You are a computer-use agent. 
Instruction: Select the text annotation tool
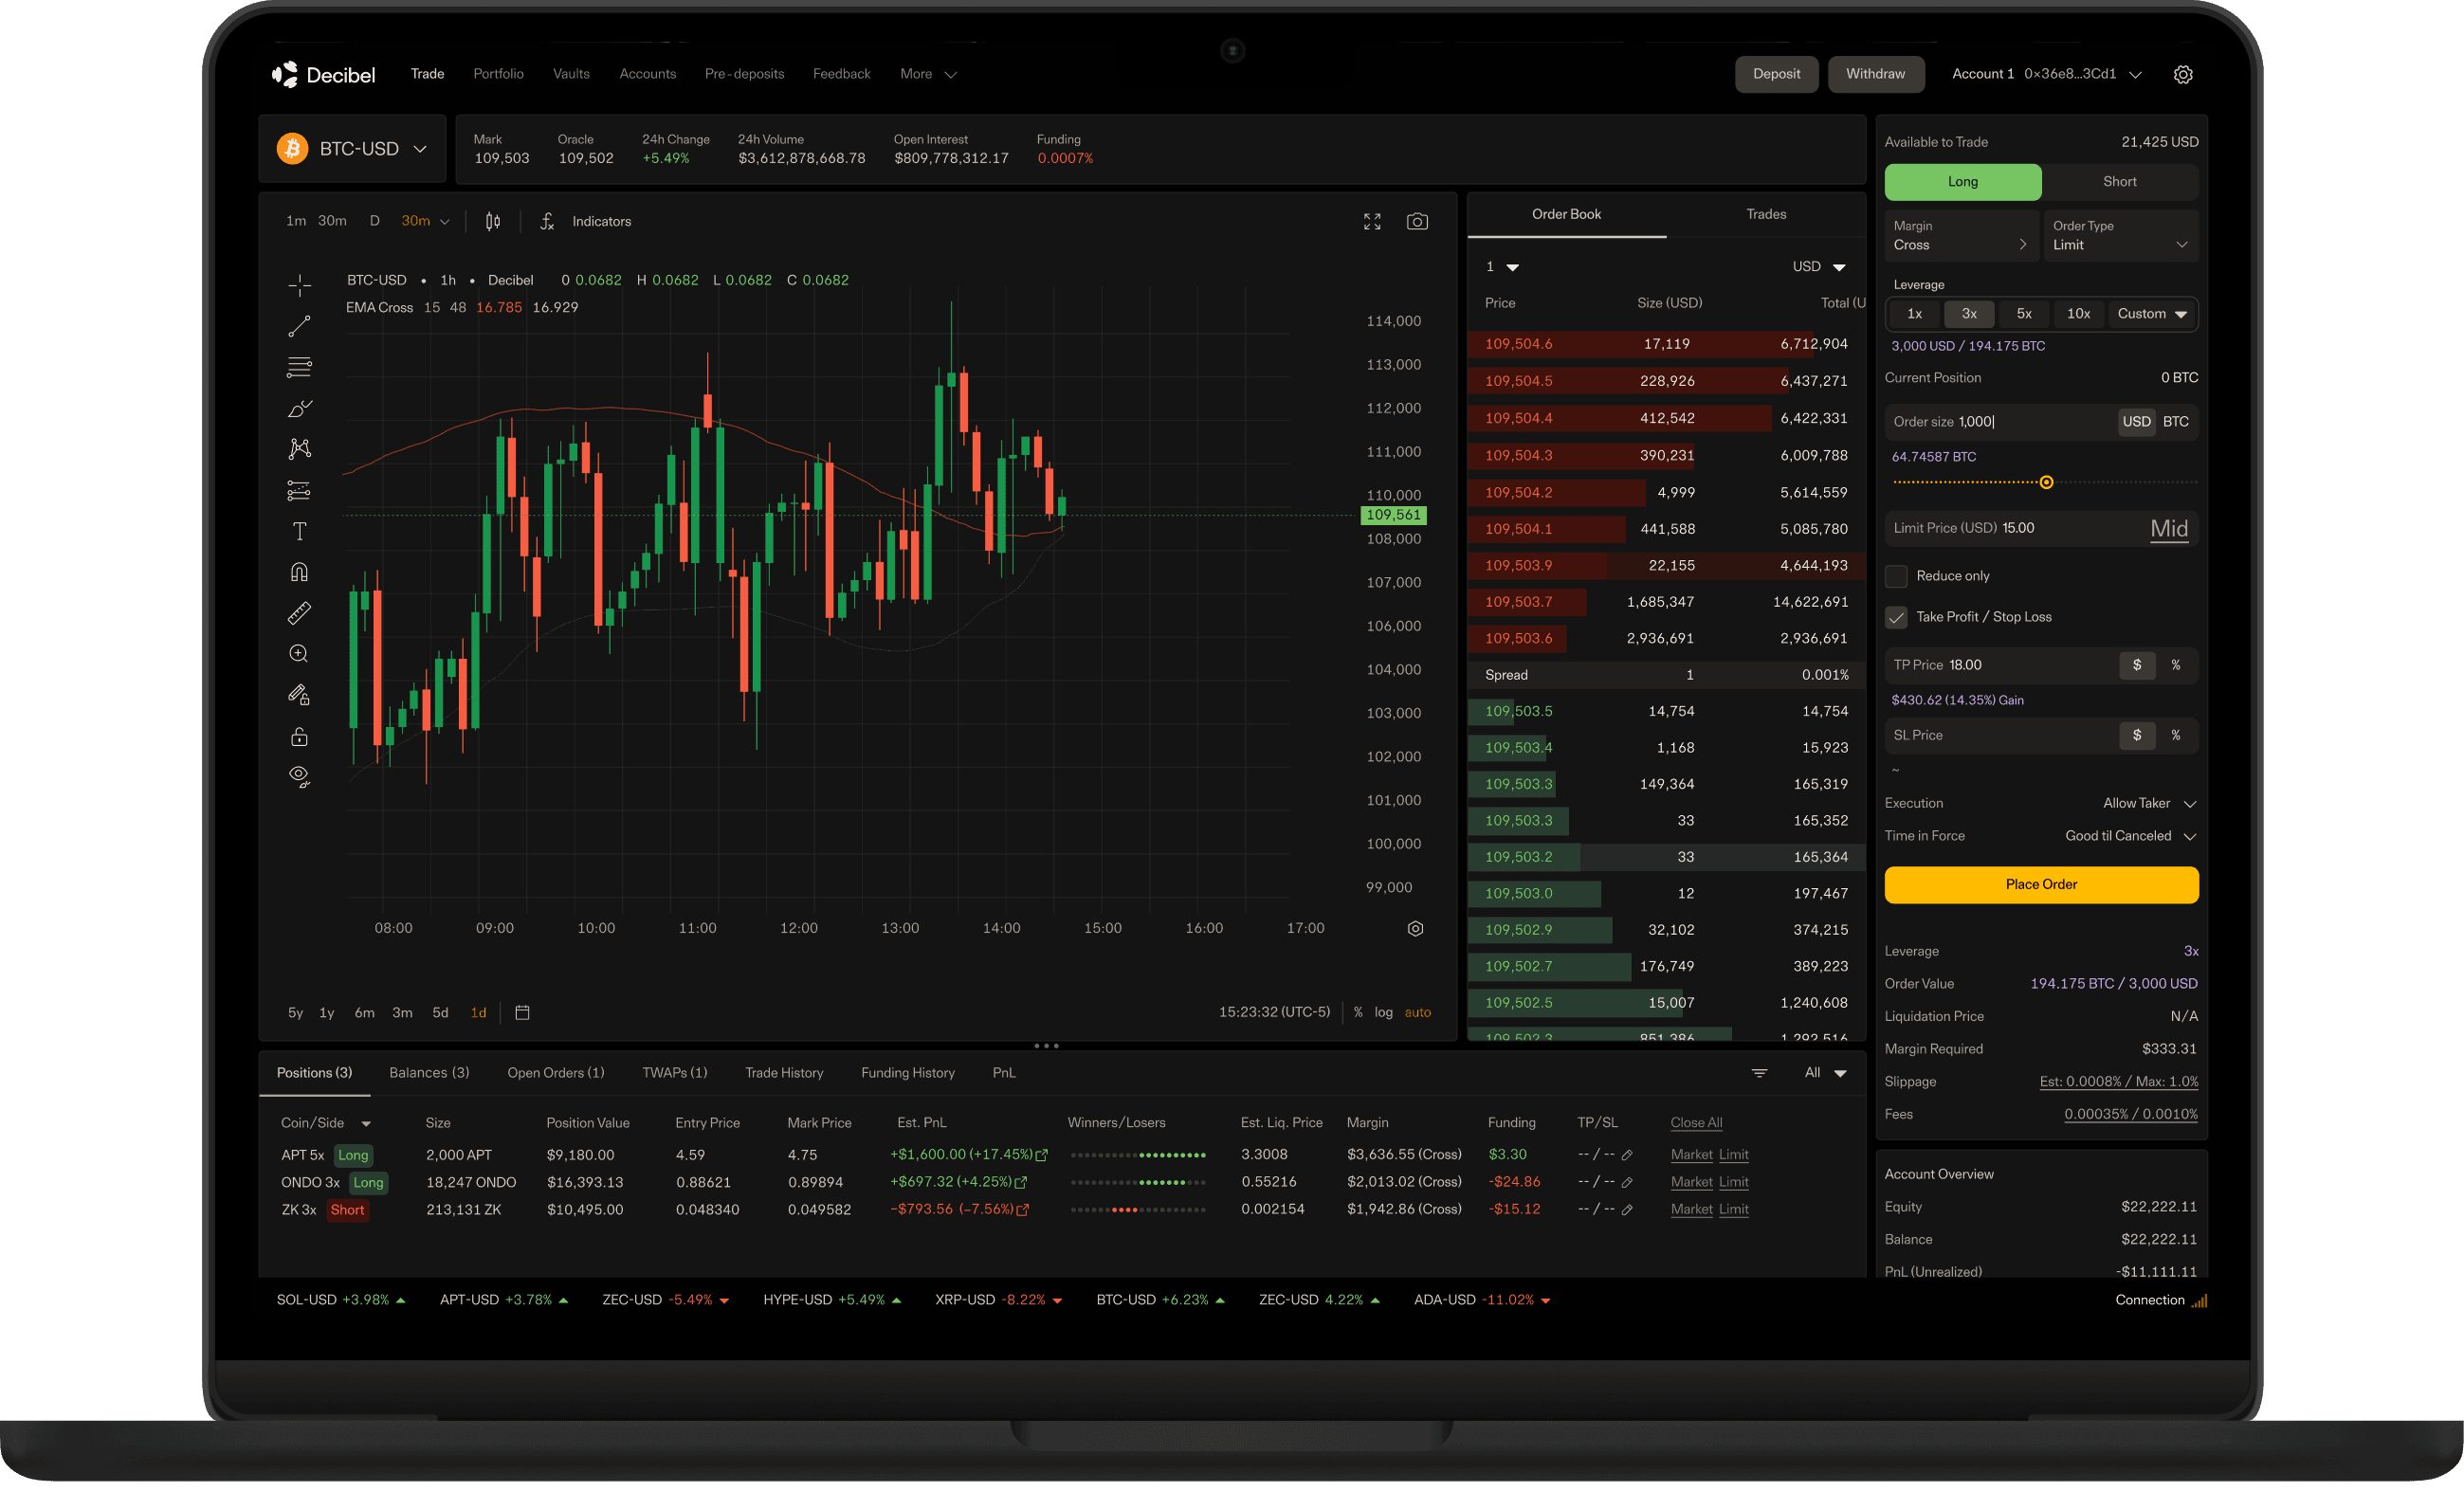click(x=299, y=531)
